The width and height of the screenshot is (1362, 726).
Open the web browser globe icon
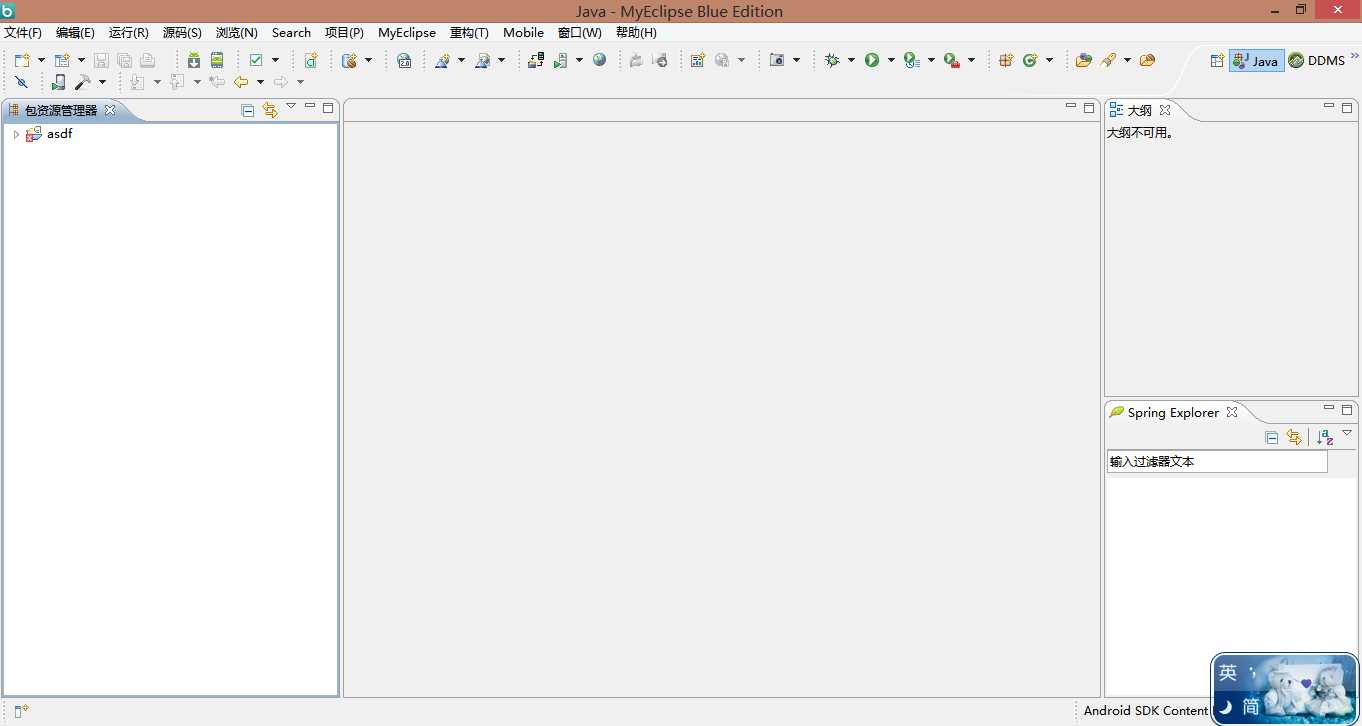pyautogui.click(x=600, y=60)
